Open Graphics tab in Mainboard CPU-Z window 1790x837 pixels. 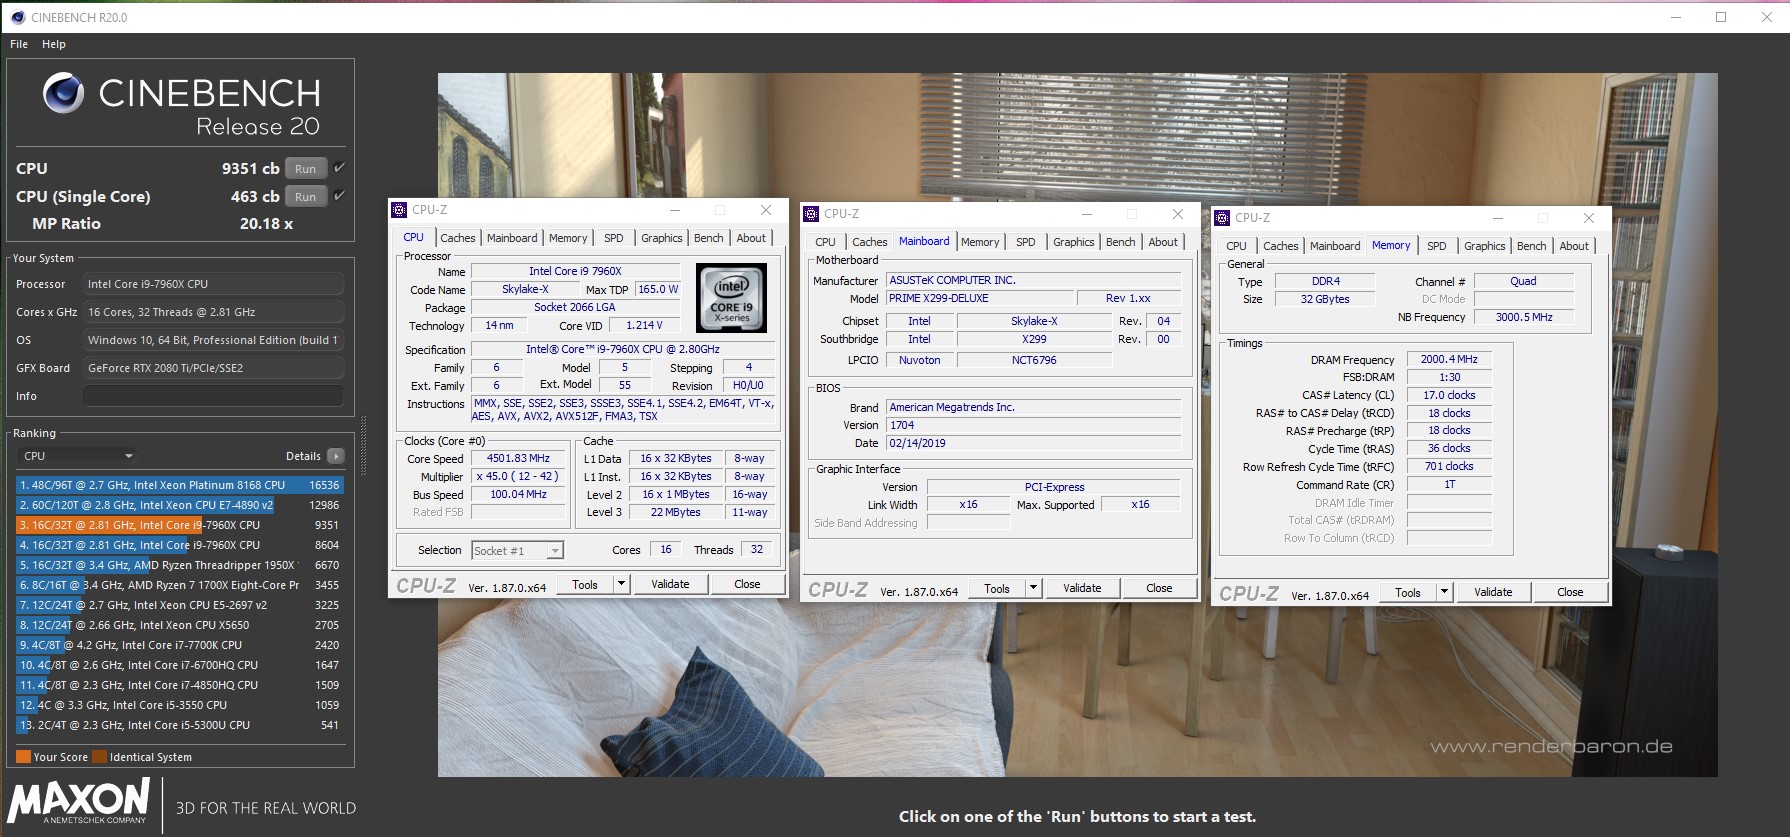[x=1074, y=242]
